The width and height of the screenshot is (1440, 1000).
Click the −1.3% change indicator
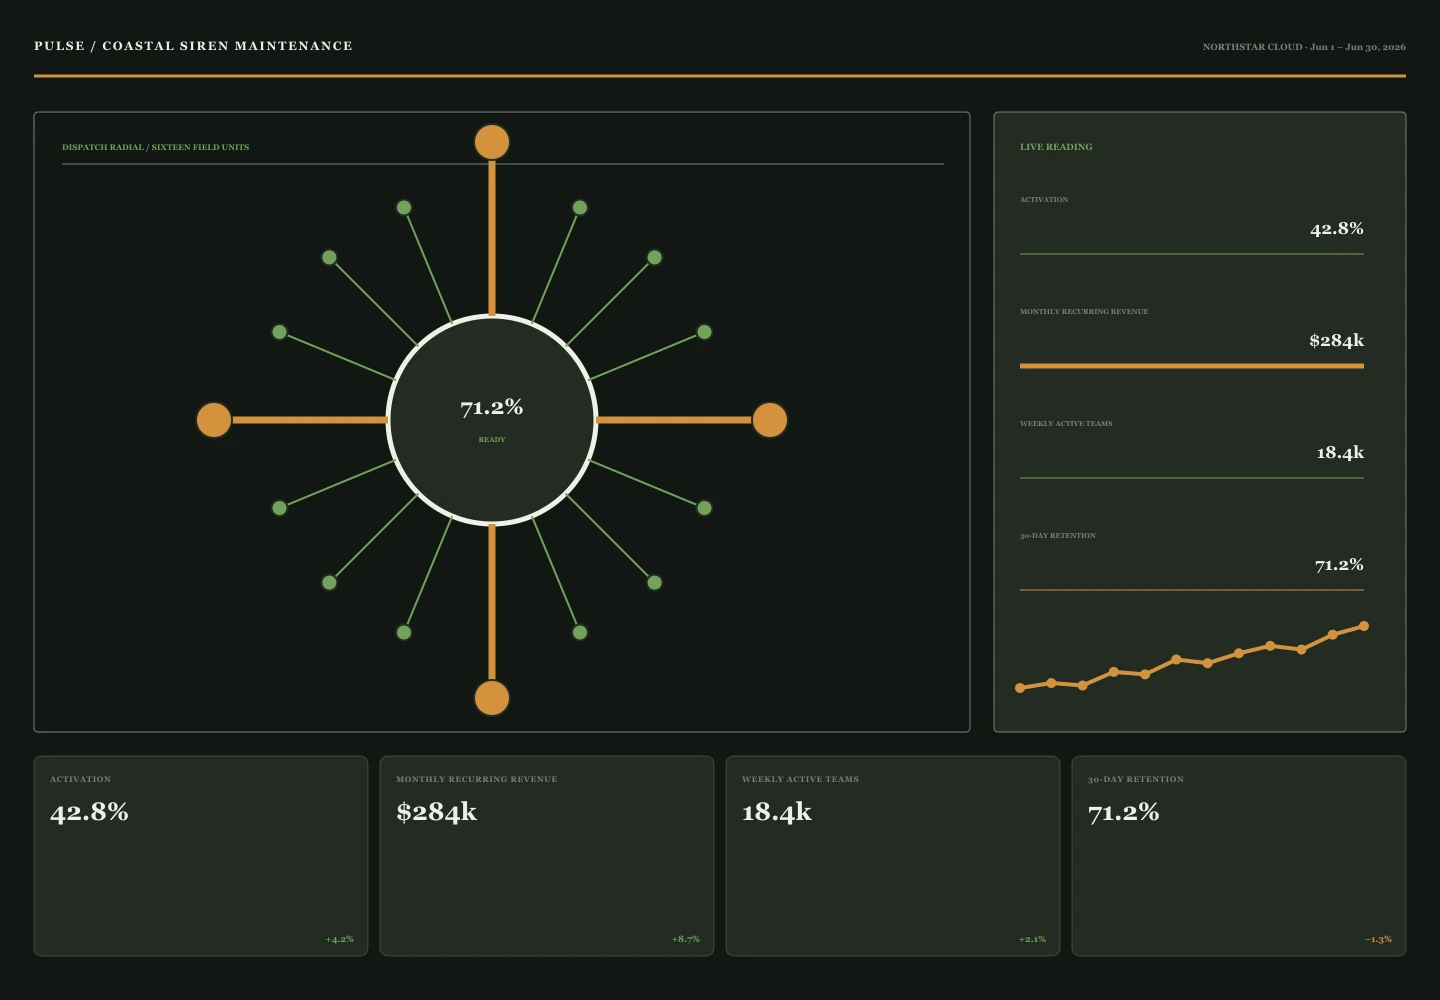click(x=1378, y=939)
